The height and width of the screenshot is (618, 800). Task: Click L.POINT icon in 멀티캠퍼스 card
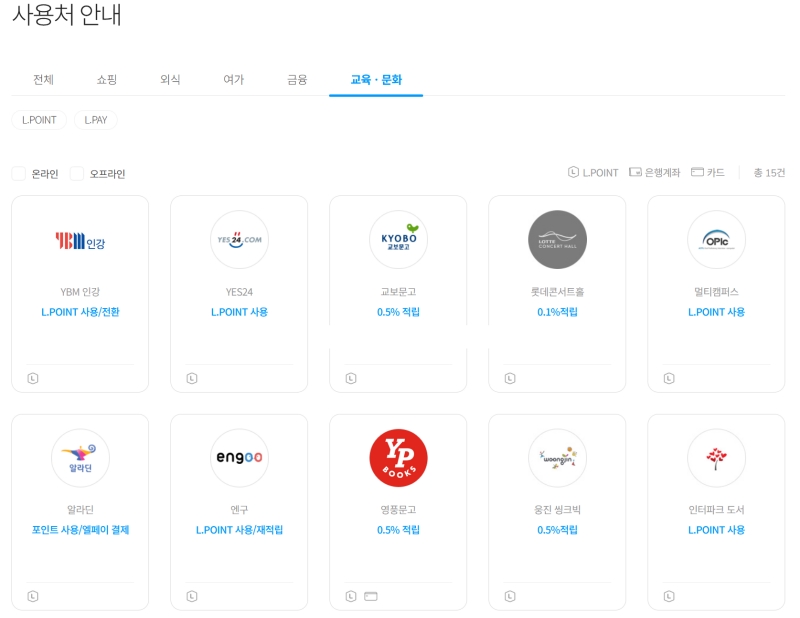[669, 378]
